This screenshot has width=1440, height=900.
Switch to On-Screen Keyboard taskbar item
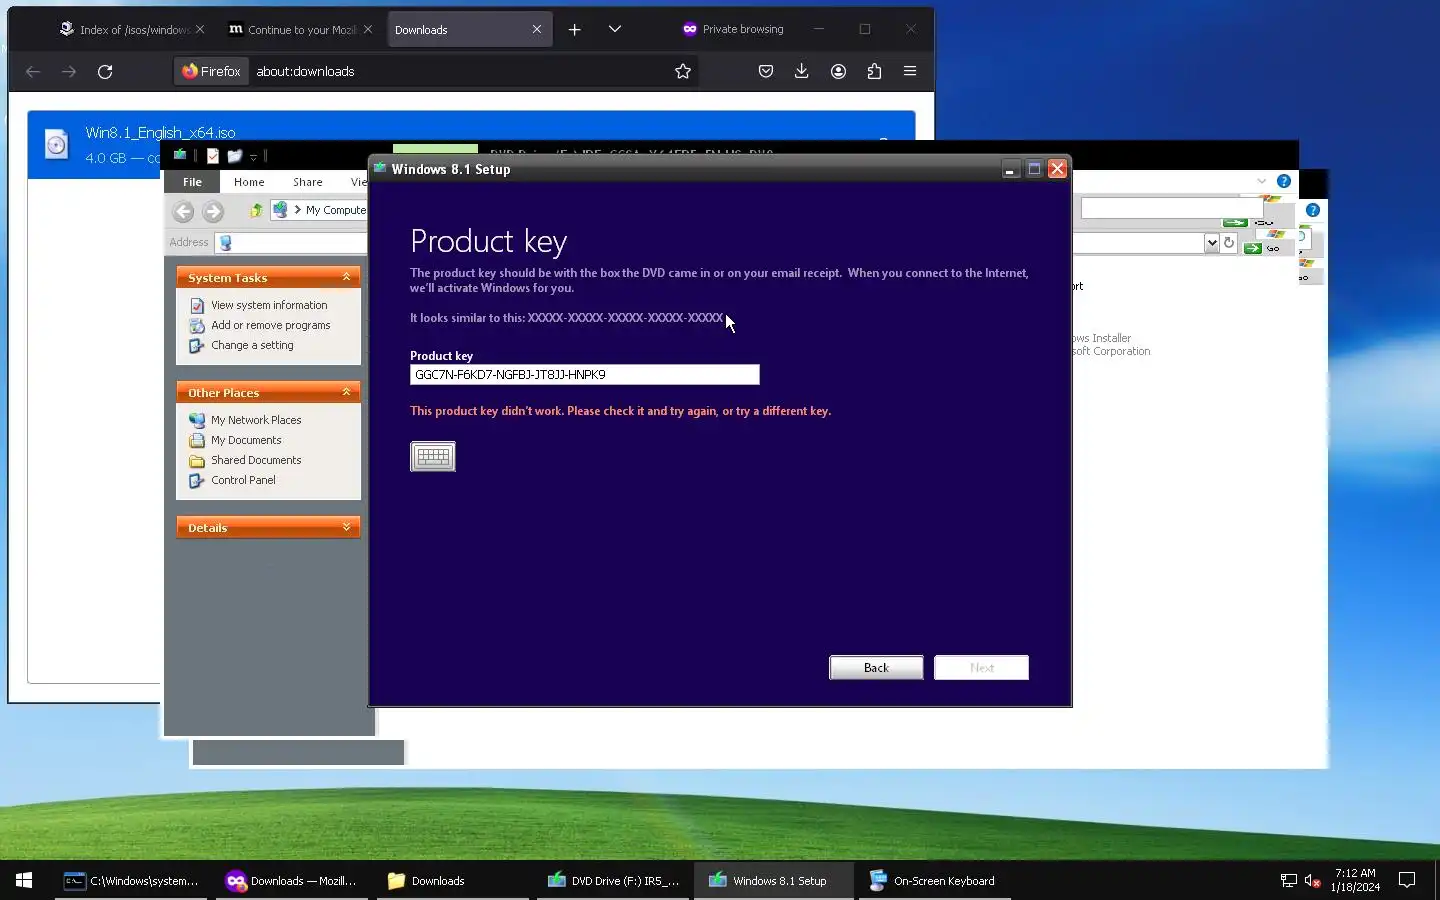[934, 881]
